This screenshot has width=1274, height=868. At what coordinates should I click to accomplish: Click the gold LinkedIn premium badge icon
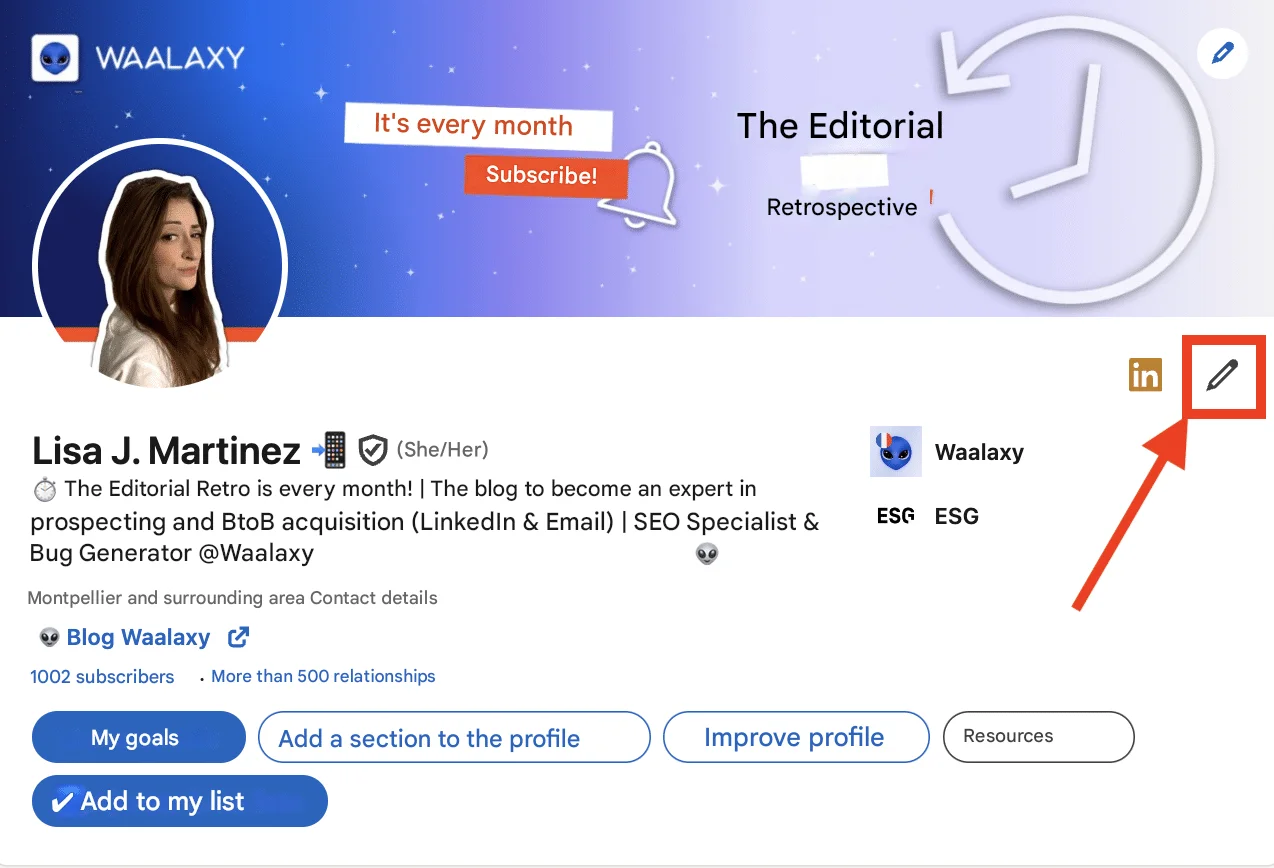(1145, 375)
